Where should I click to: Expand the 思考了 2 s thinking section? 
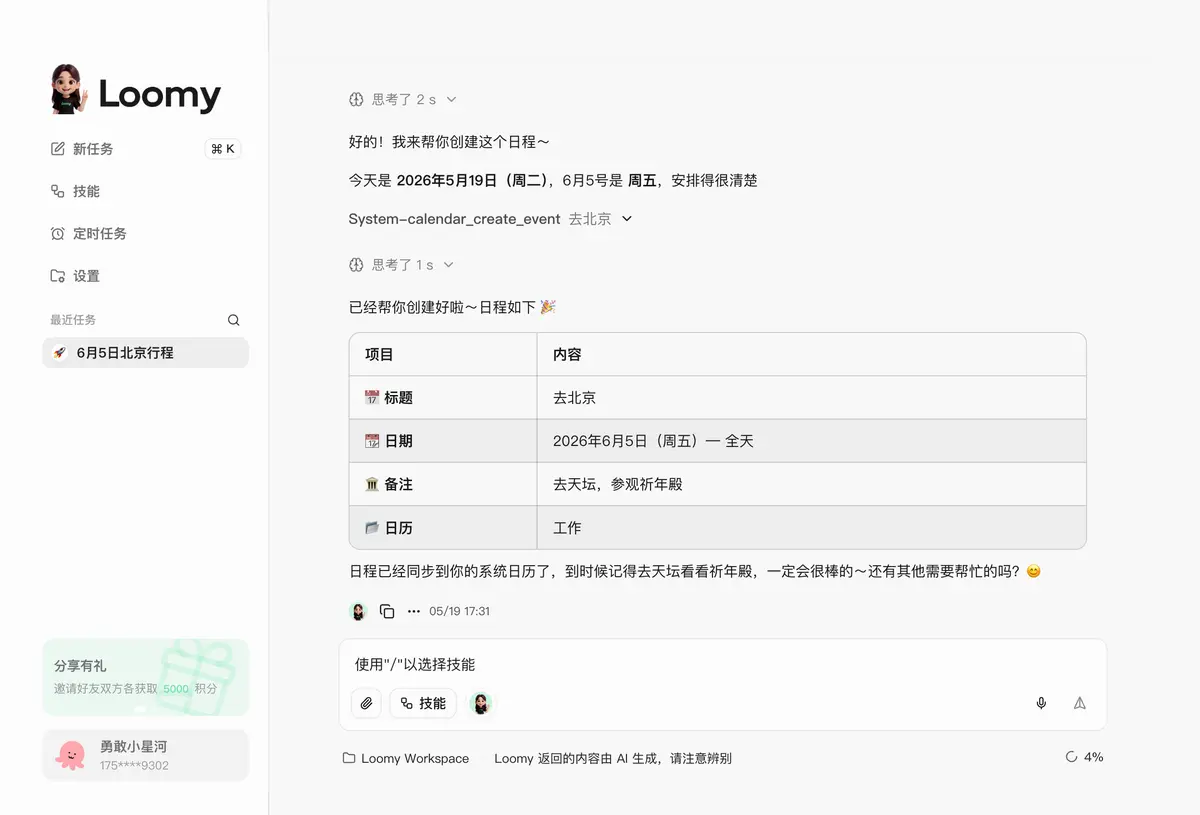coord(403,99)
